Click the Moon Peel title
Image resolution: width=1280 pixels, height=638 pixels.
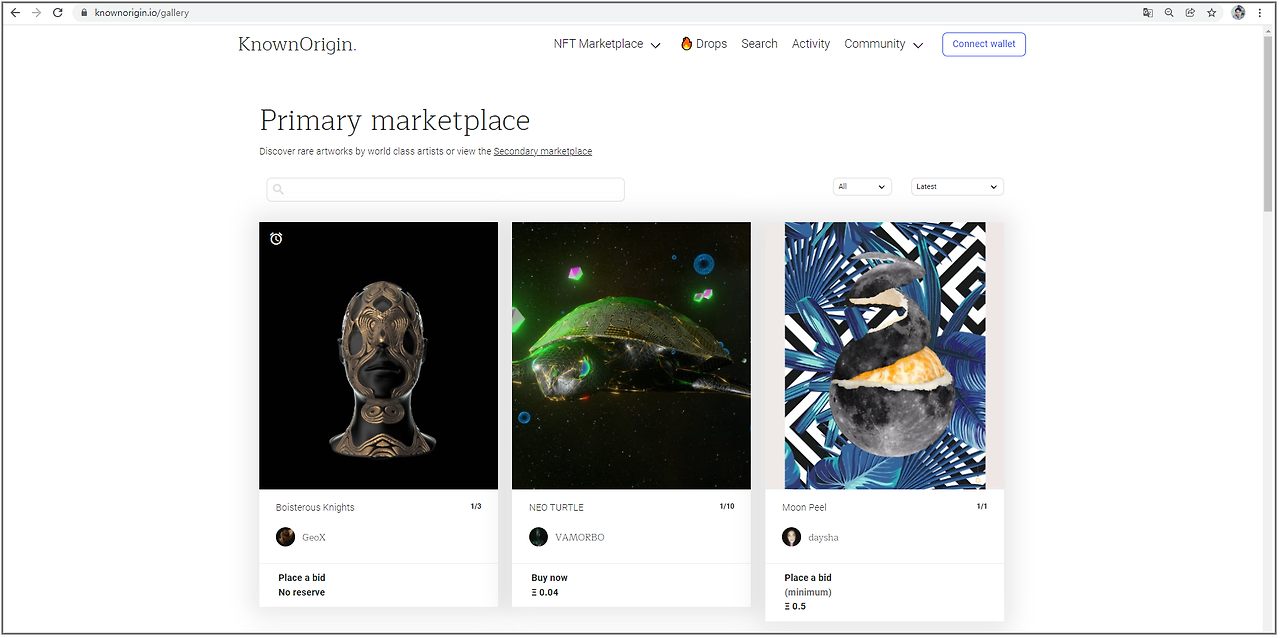pyautogui.click(x=804, y=508)
